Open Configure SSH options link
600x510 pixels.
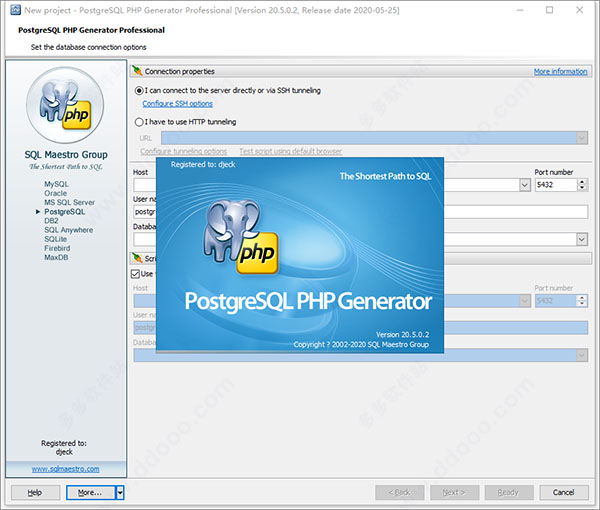tap(178, 104)
